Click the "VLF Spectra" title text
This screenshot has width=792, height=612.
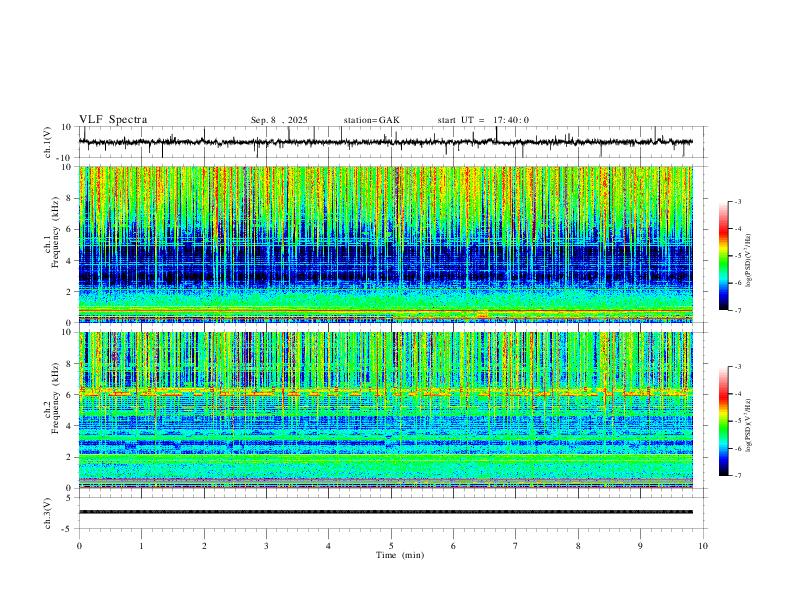113,120
